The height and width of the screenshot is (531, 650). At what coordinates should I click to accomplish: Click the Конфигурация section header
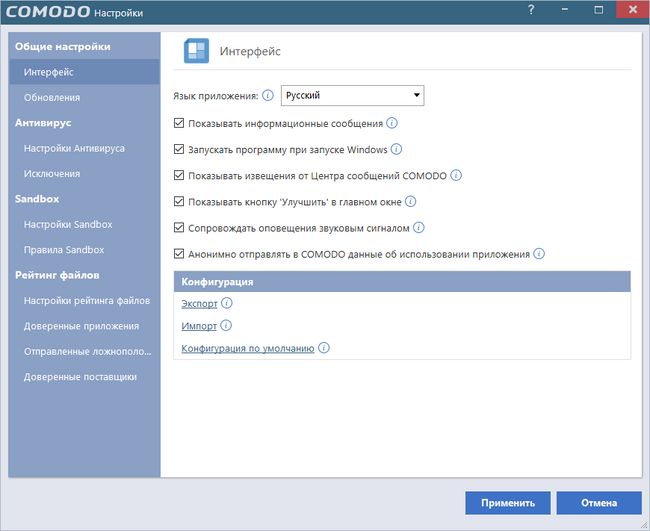402,281
